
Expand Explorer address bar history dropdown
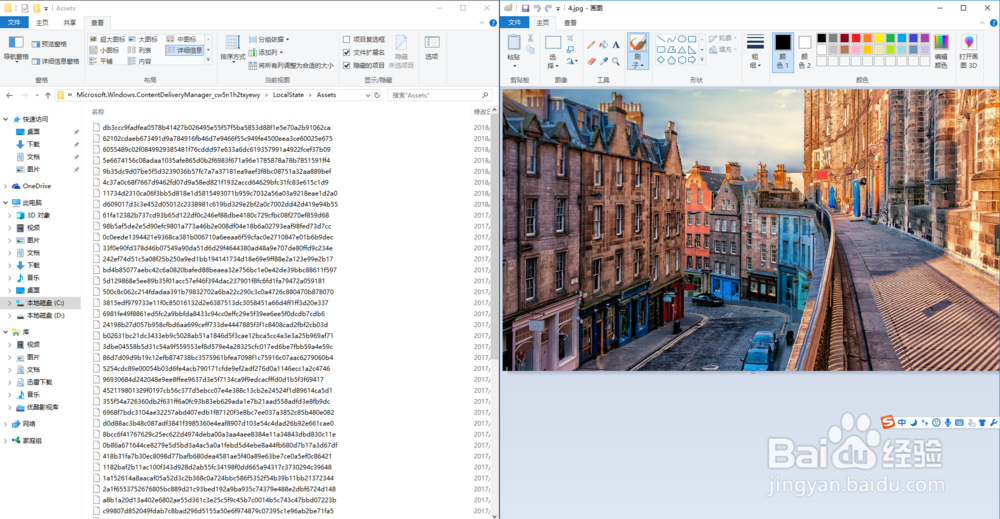367,95
